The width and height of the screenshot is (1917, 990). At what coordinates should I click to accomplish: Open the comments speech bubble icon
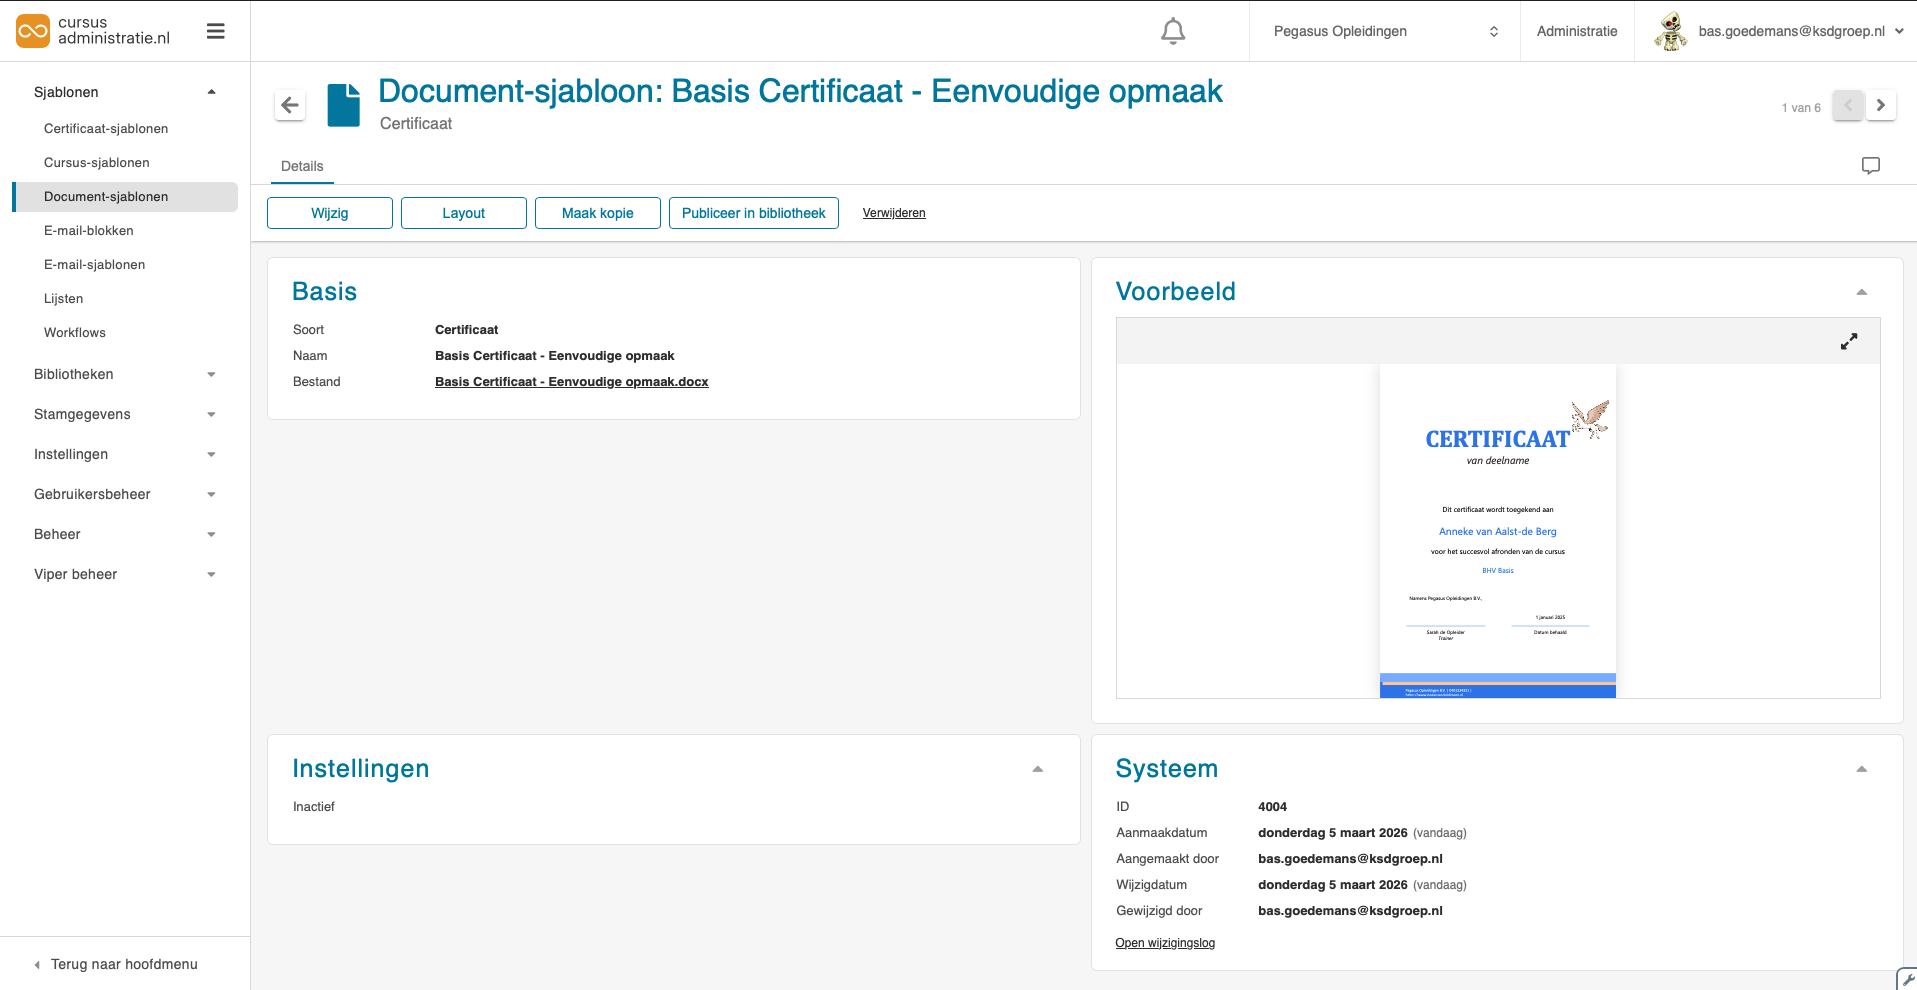click(x=1870, y=166)
